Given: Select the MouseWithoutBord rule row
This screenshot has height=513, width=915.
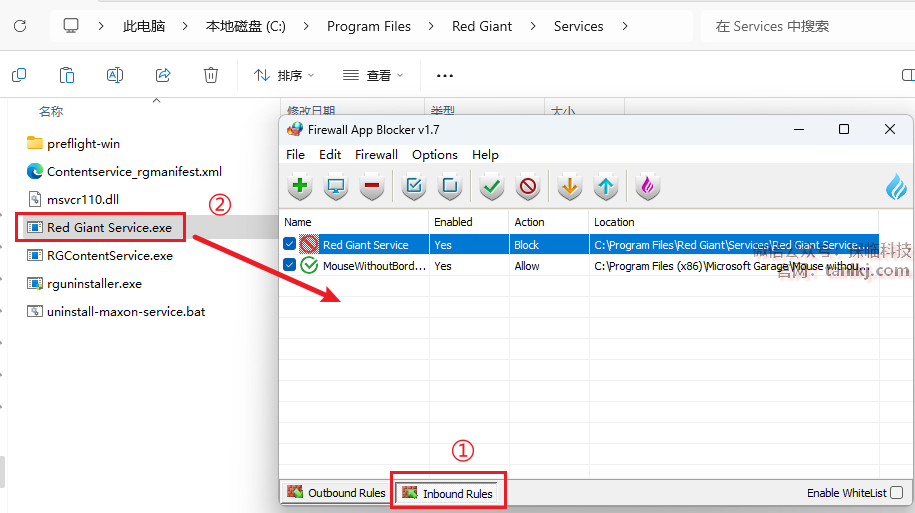Looking at the screenshot, I should coord(579,266).
